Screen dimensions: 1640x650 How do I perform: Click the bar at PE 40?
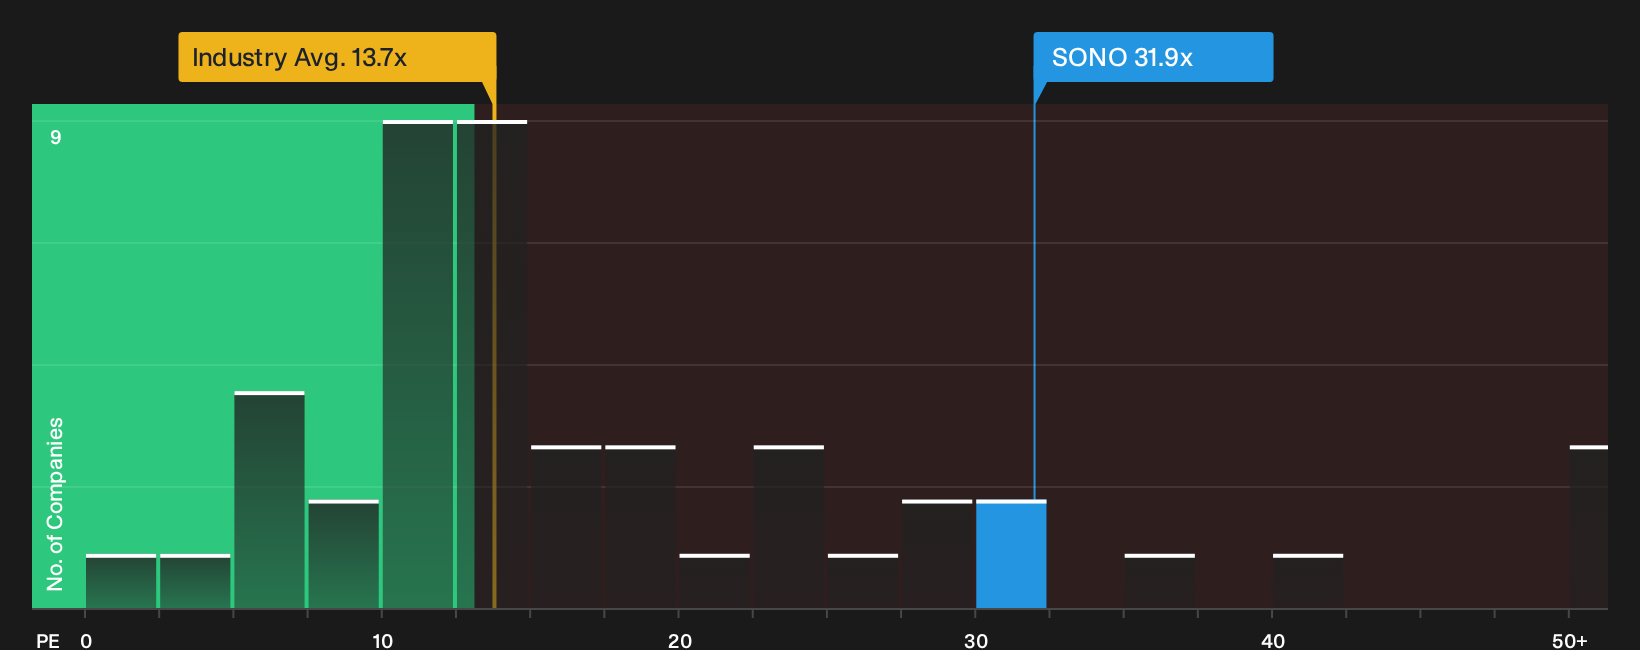[x=1308, y=581]
